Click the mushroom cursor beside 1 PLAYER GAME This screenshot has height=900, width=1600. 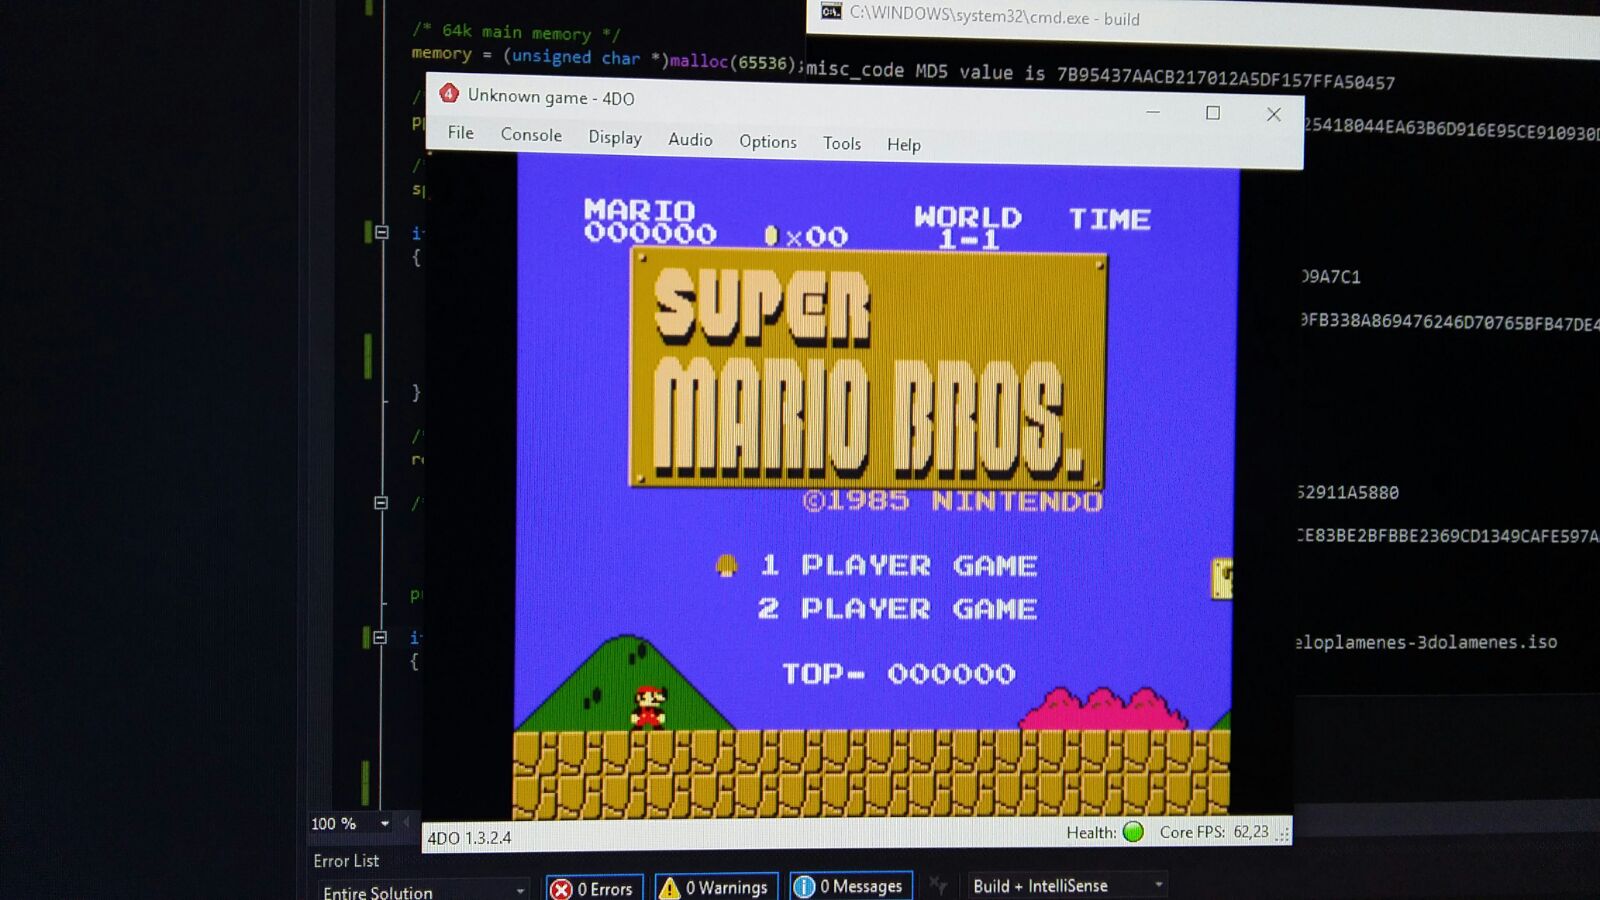tap(727, 565)
